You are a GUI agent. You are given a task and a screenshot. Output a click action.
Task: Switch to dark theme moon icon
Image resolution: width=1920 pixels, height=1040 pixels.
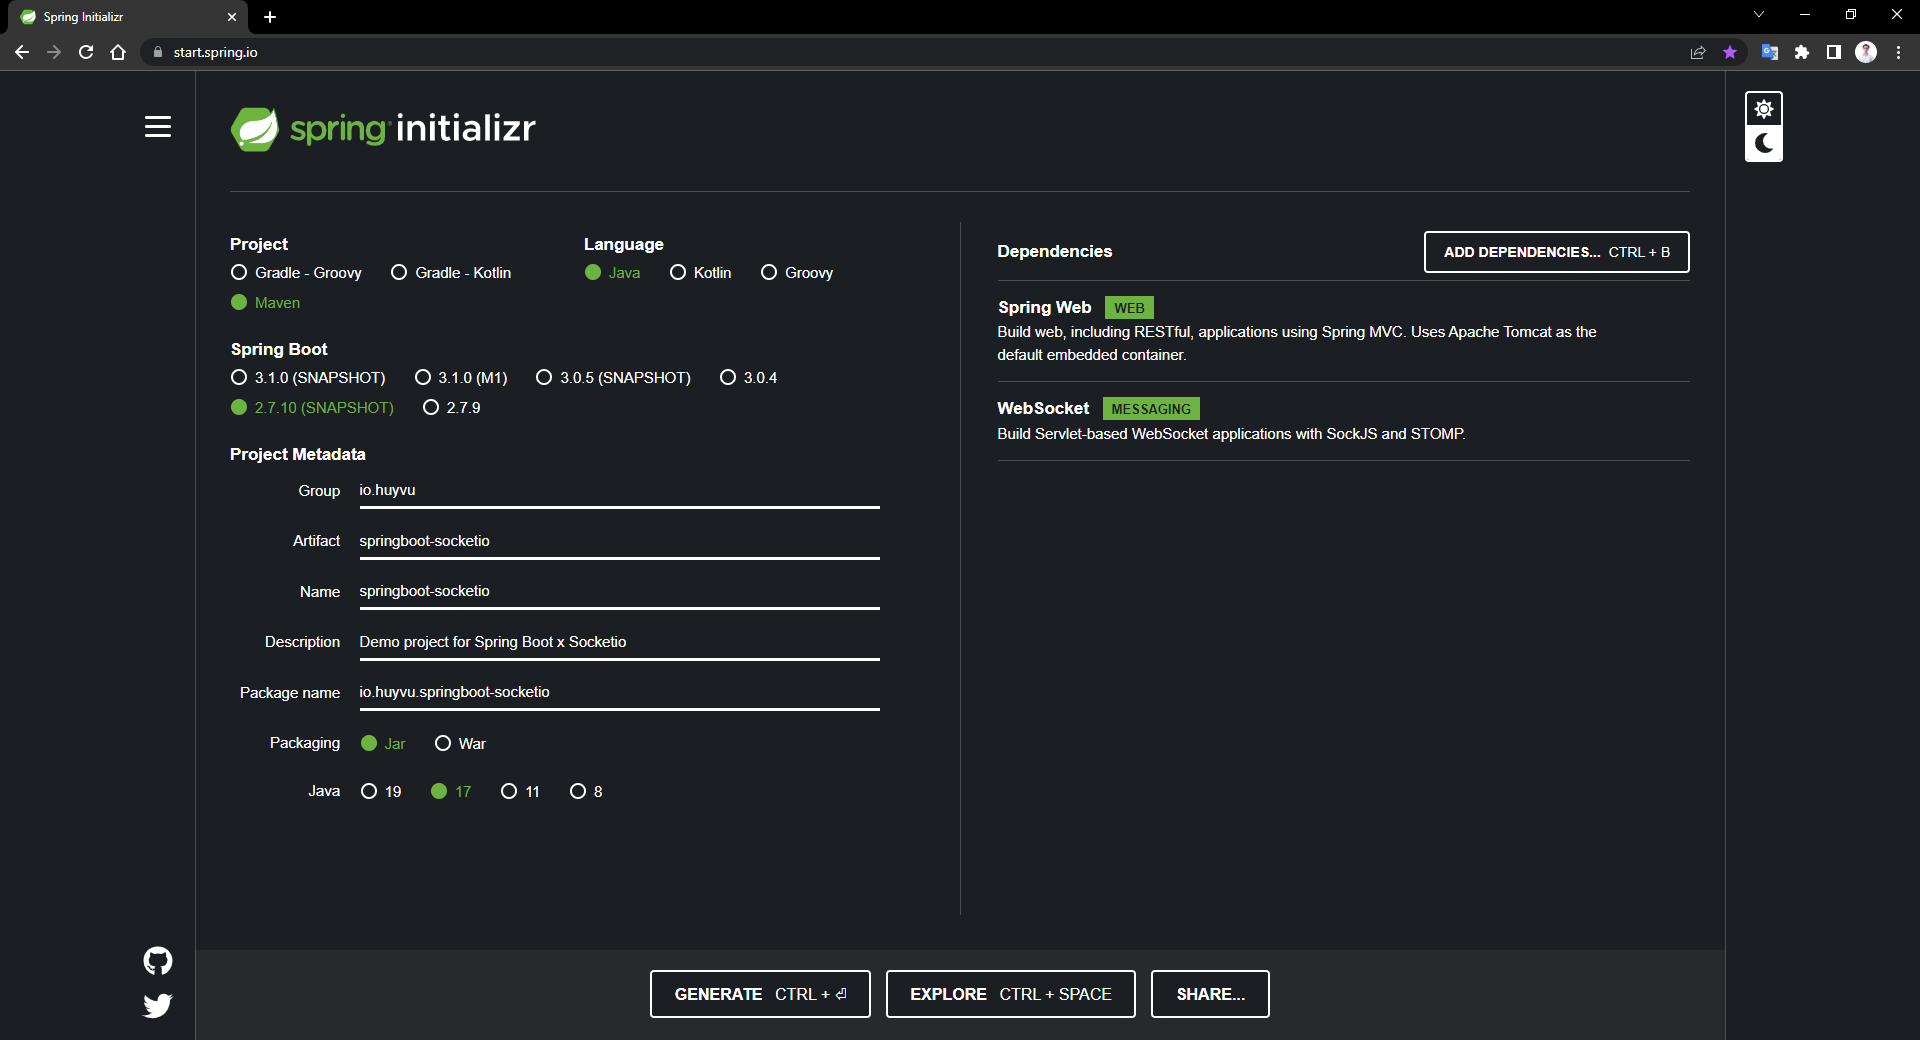click(1764, 143)
